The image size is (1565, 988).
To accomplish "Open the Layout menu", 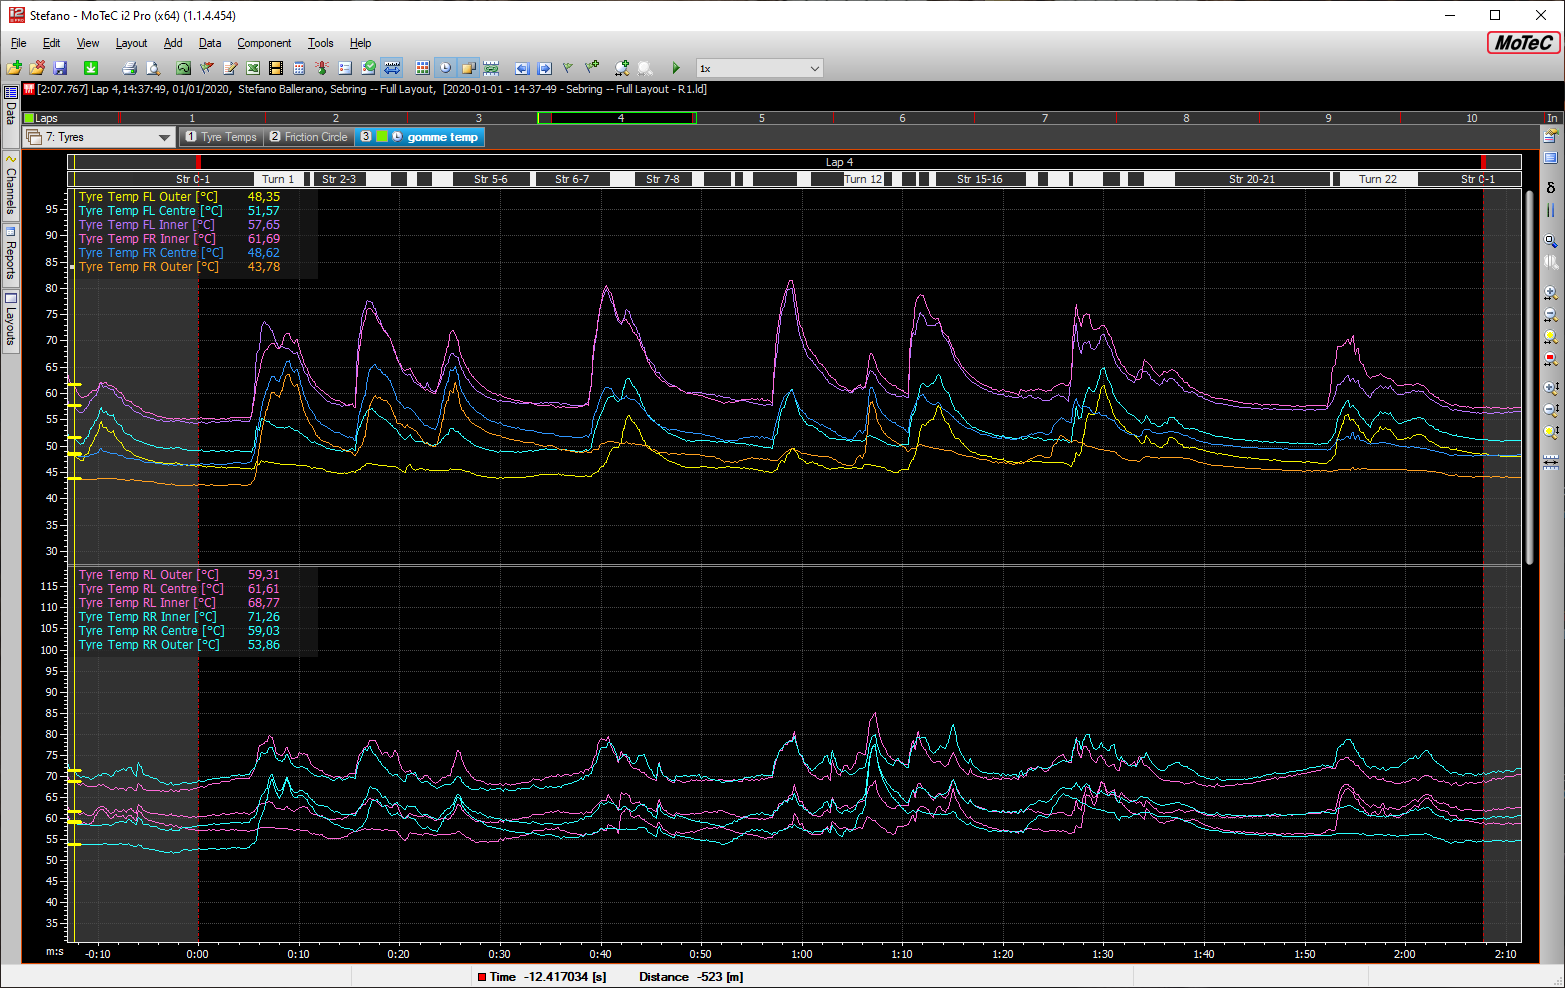I will (131, 43).
